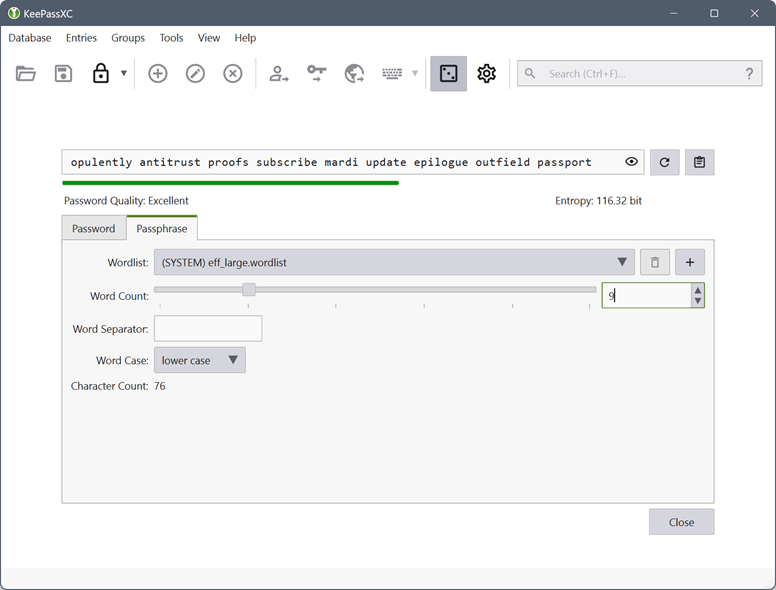This screenshot has height=590, width=776.
Task: Regenerate the passphrase with refresh icon
Action: [664, 162]
